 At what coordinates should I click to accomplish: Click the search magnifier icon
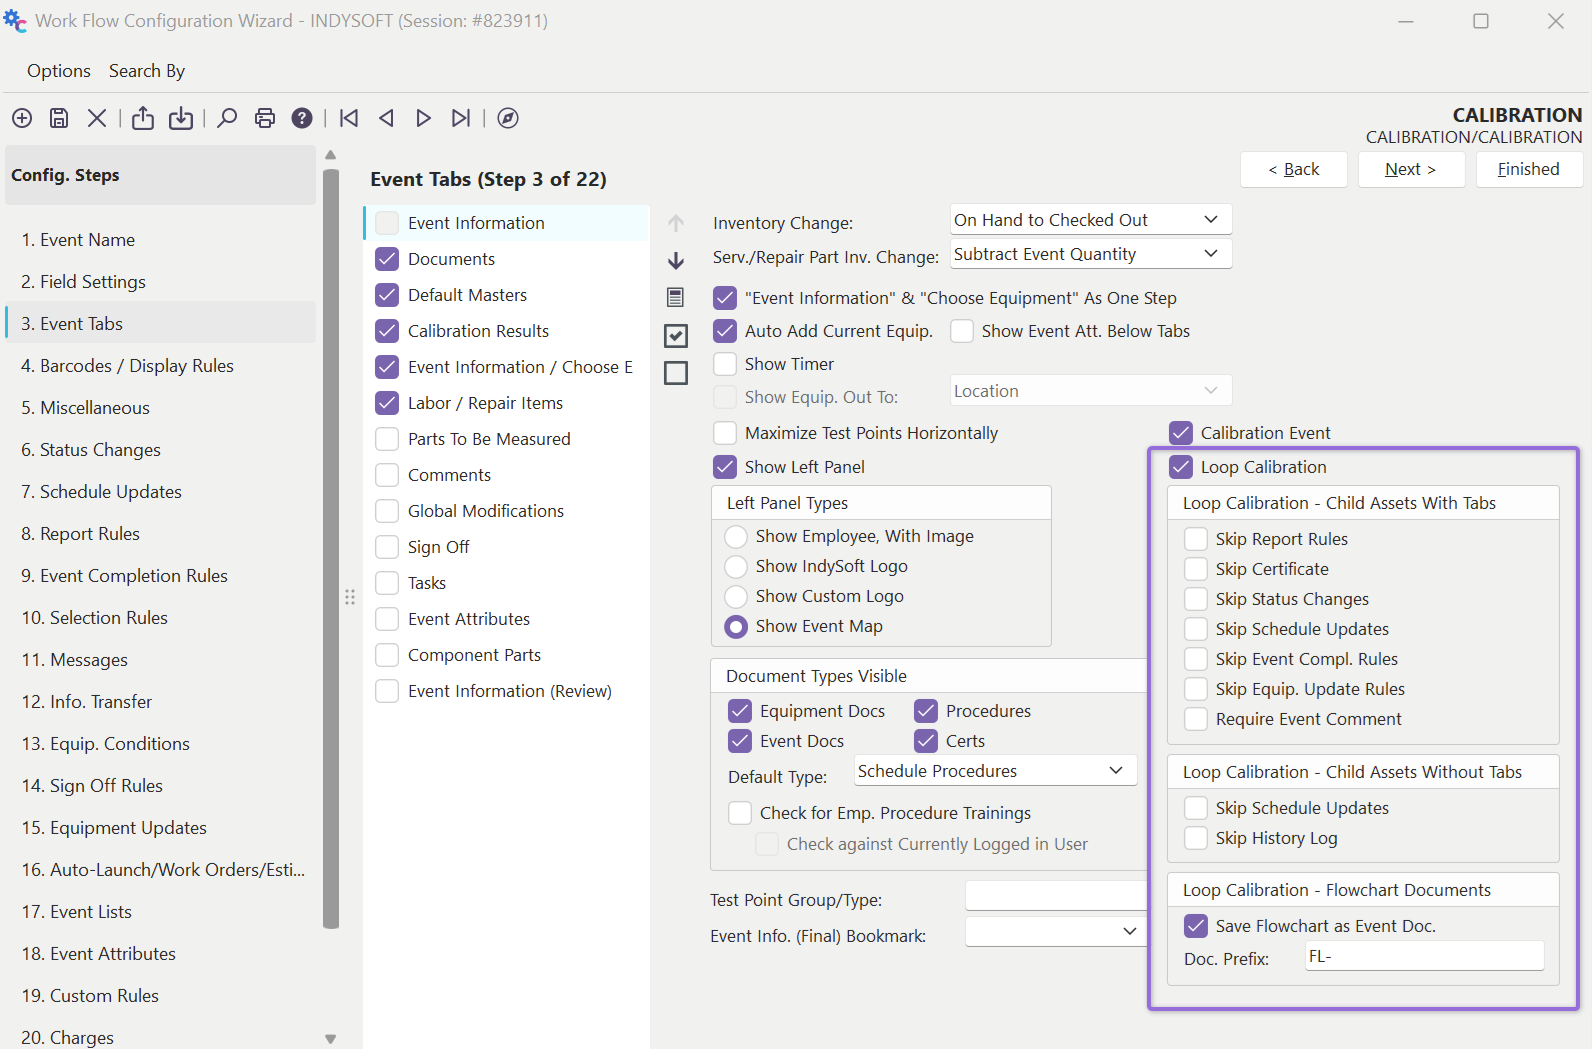227,118
